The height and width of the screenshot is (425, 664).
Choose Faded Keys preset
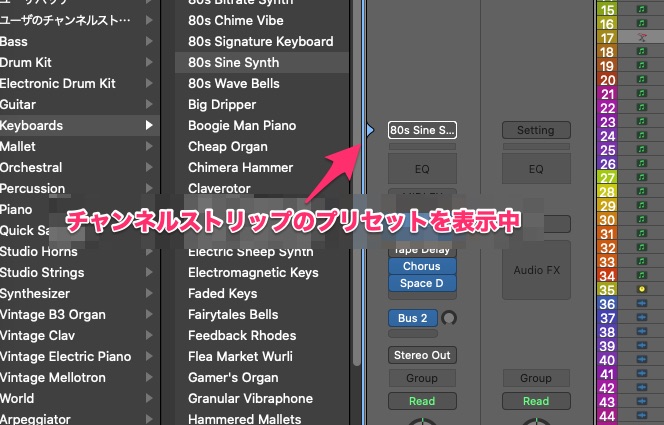(262, 293)
